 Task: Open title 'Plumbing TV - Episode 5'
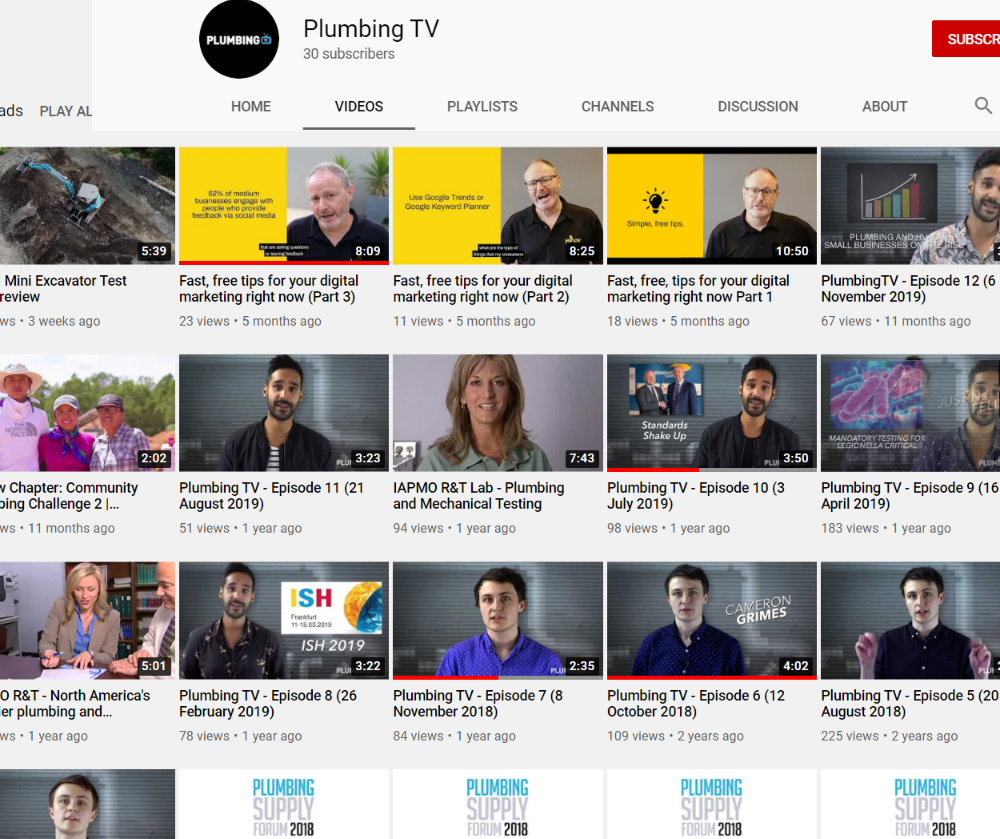910,704
